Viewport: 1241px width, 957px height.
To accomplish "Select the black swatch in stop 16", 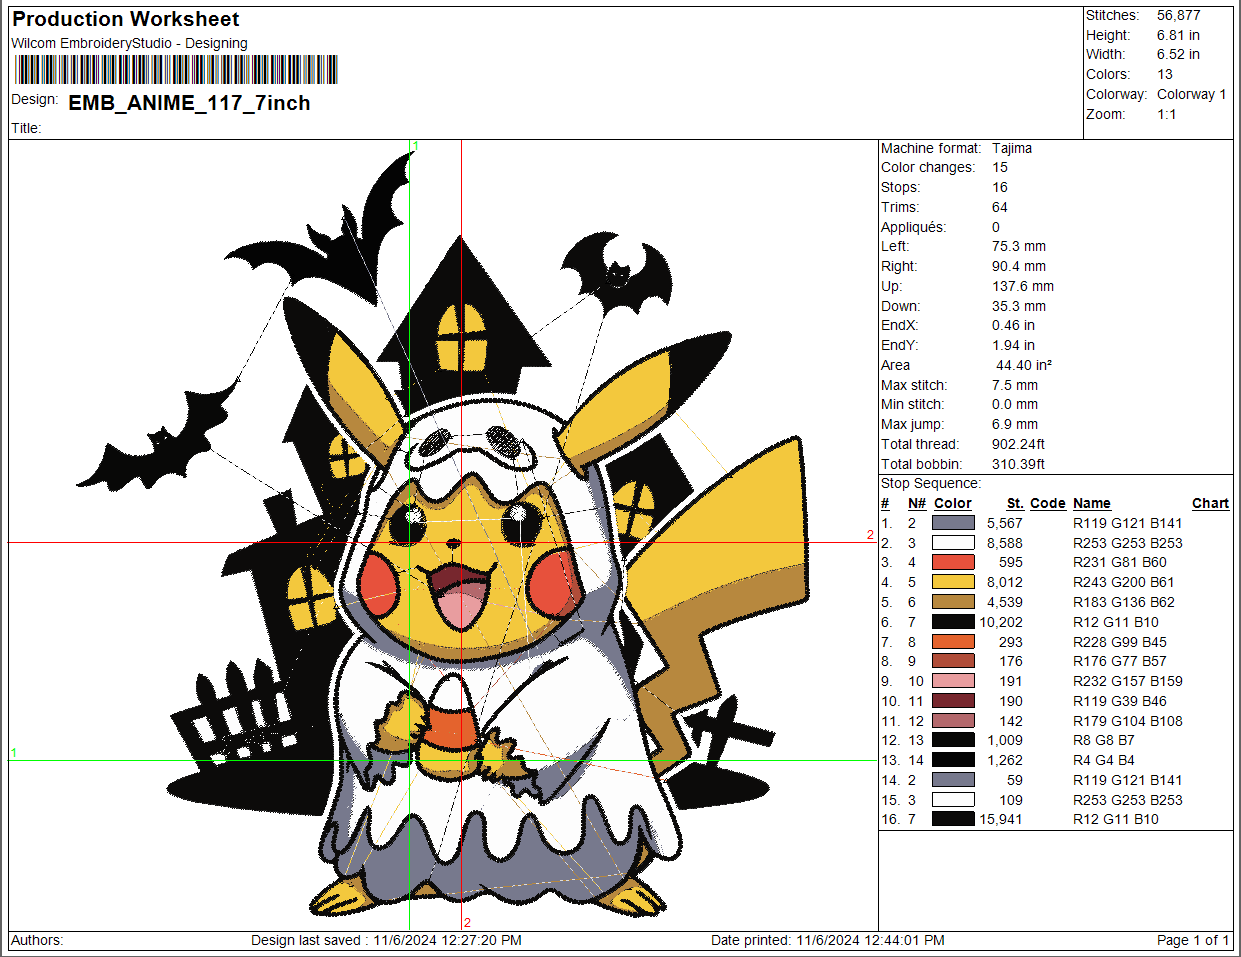I will pyautogui.click(x=953, y=819).
